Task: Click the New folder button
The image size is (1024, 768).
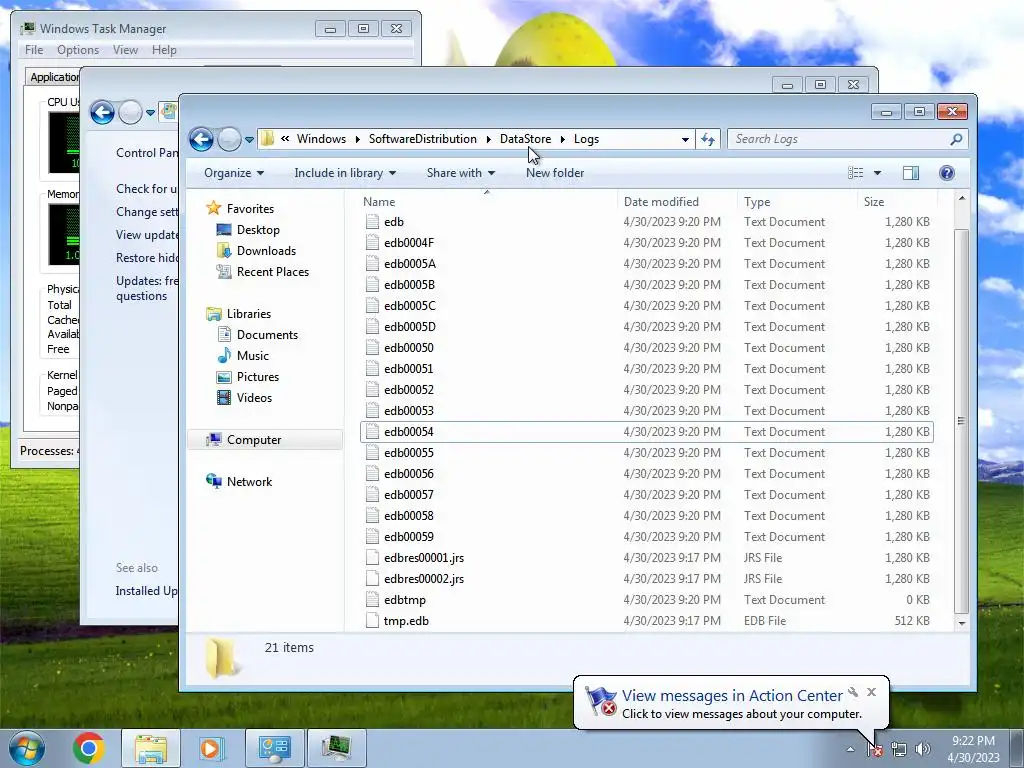Action: tap(554, 173)
